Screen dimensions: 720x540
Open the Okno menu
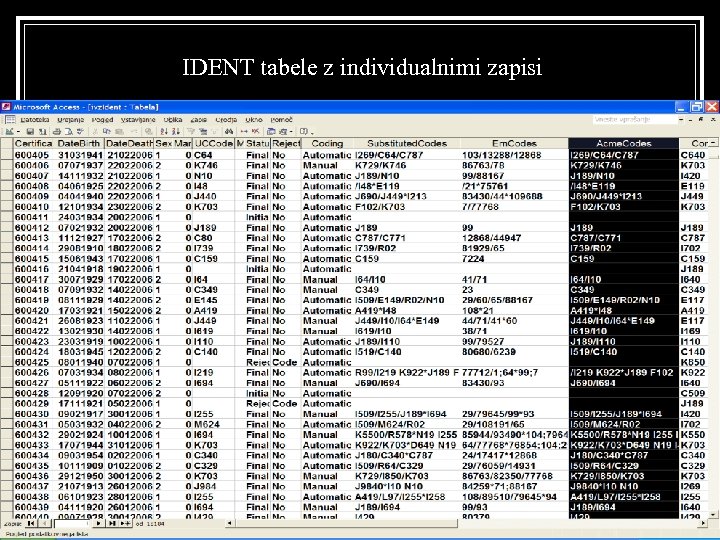click(253, 119)
